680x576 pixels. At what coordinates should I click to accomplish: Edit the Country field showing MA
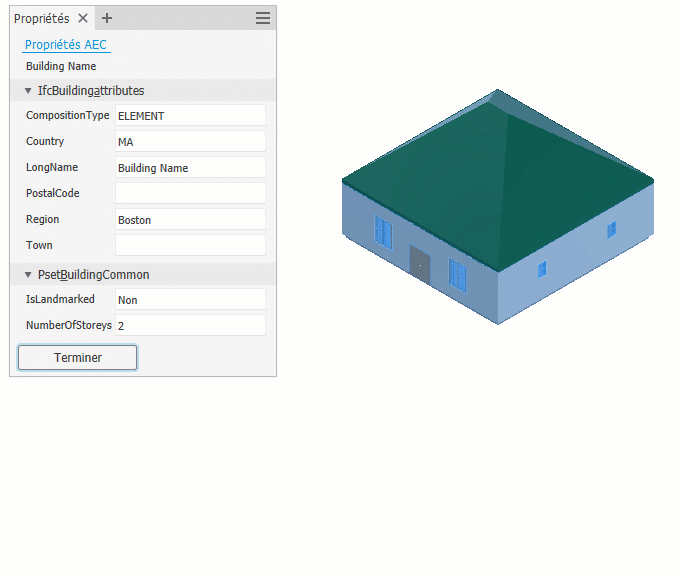click(x=190, y=141)
